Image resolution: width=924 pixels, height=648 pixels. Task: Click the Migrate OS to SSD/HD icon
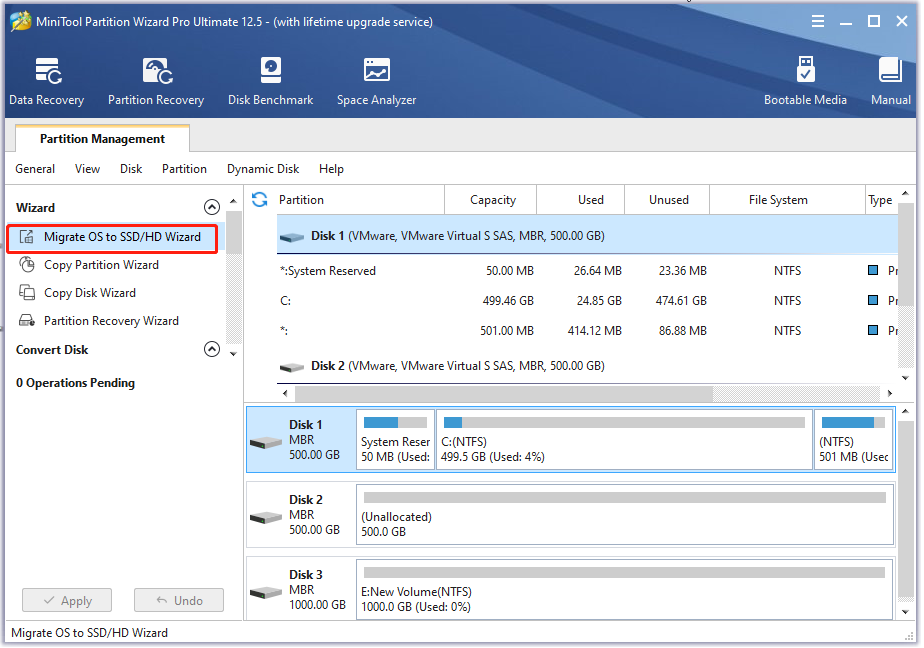27,237
